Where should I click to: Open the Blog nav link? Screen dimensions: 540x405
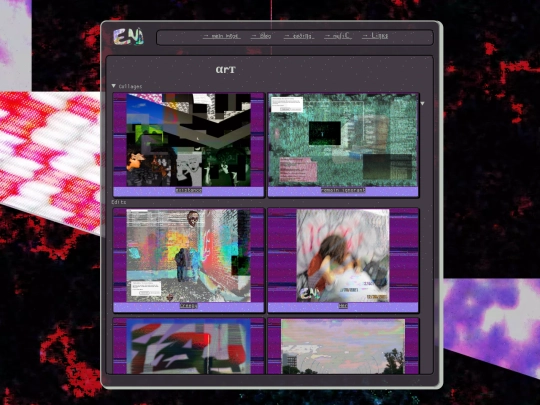[261, 36]
